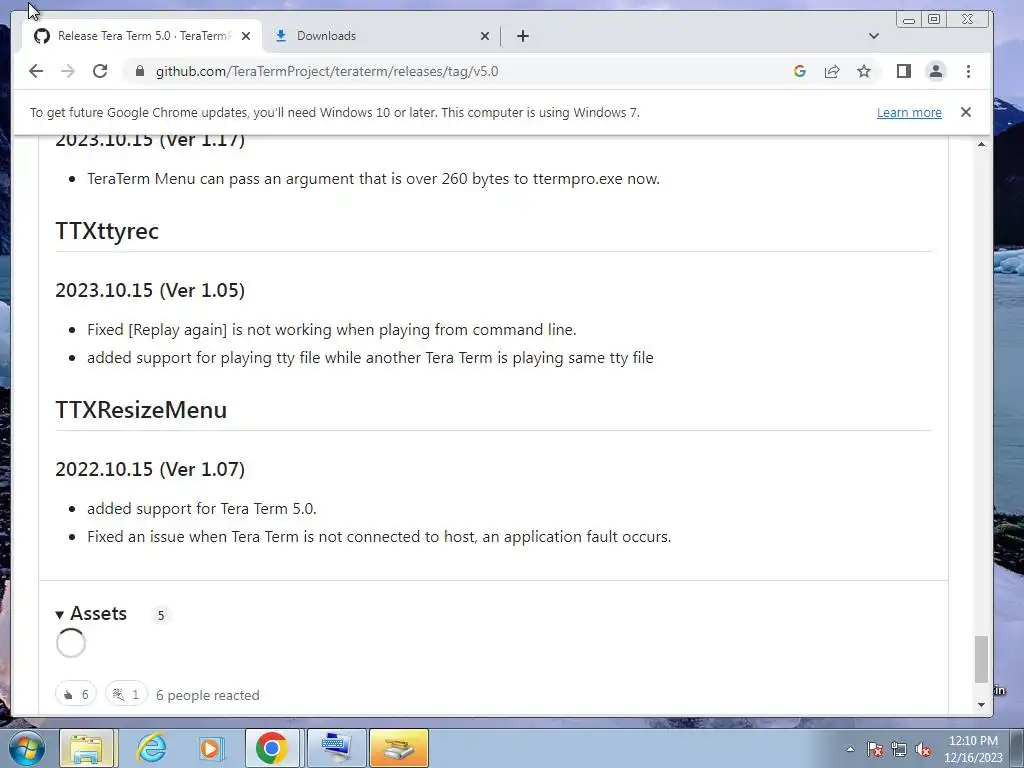The image size is (1024, 768).
Task: Click the scrollbar up arrow
Action: pyautogui.click(x=981, y=144)
